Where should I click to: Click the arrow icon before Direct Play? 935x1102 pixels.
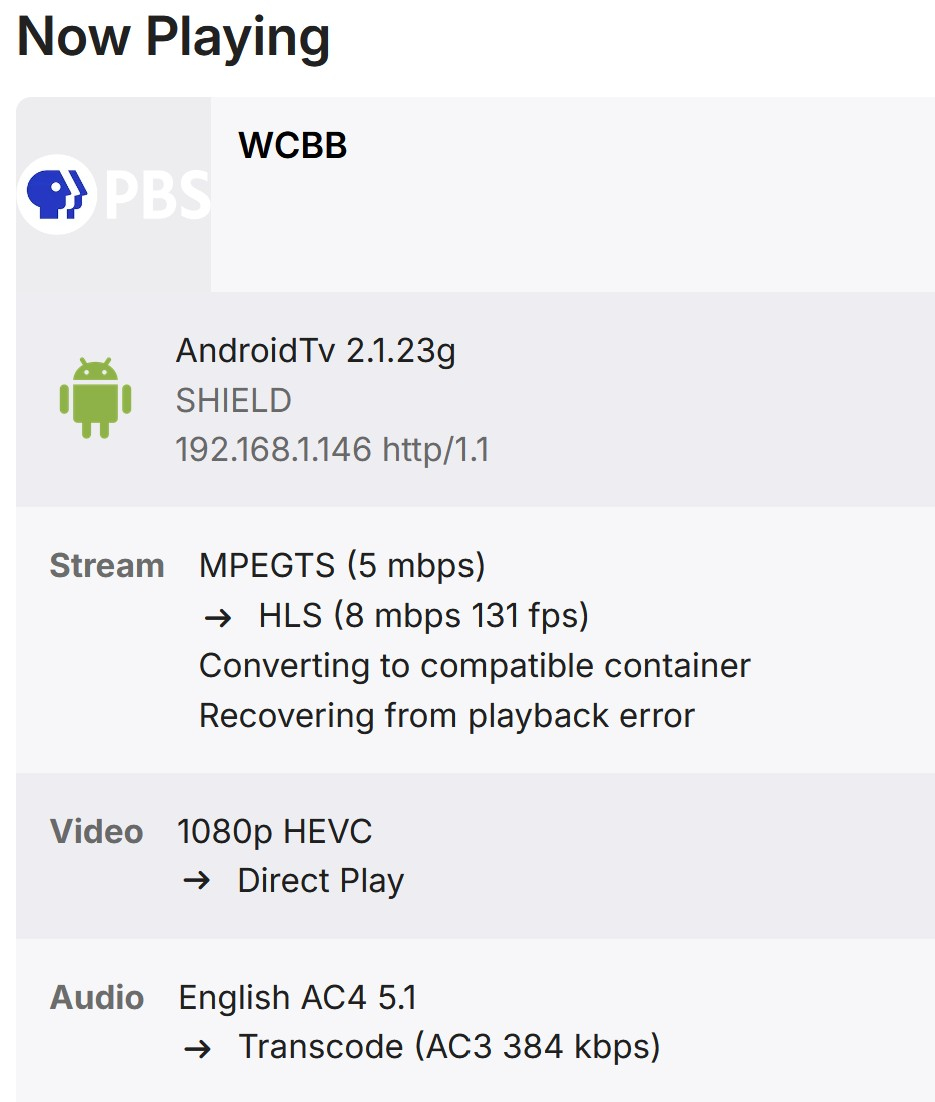197,882
